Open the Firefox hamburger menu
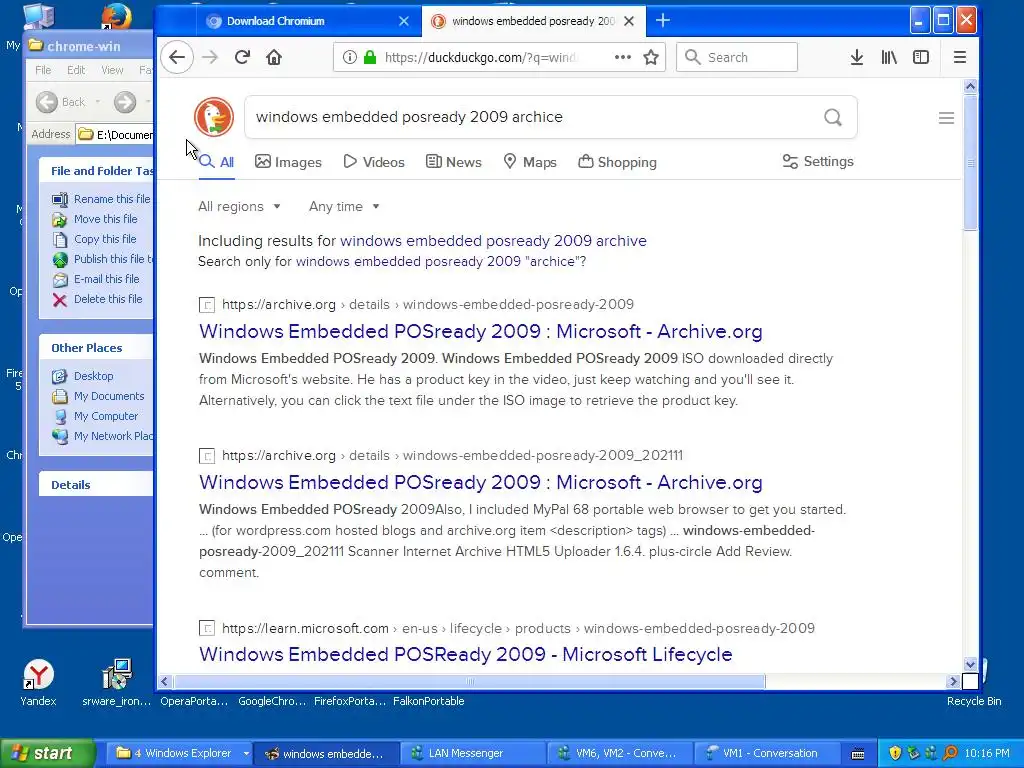 [x=959, y=57]
